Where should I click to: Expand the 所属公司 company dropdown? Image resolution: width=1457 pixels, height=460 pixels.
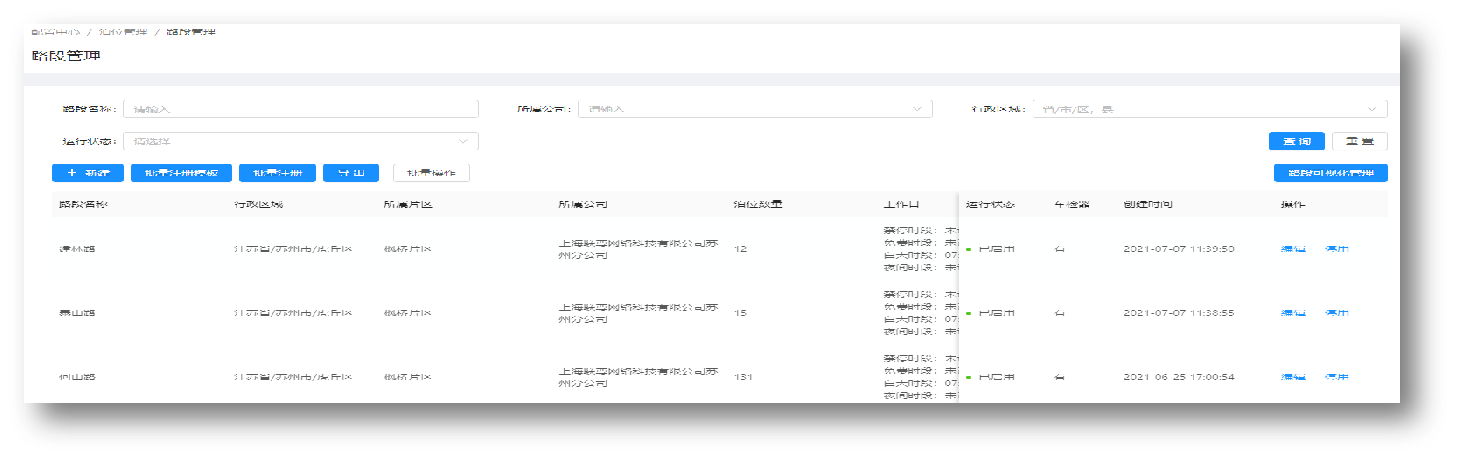coord(755,109)
